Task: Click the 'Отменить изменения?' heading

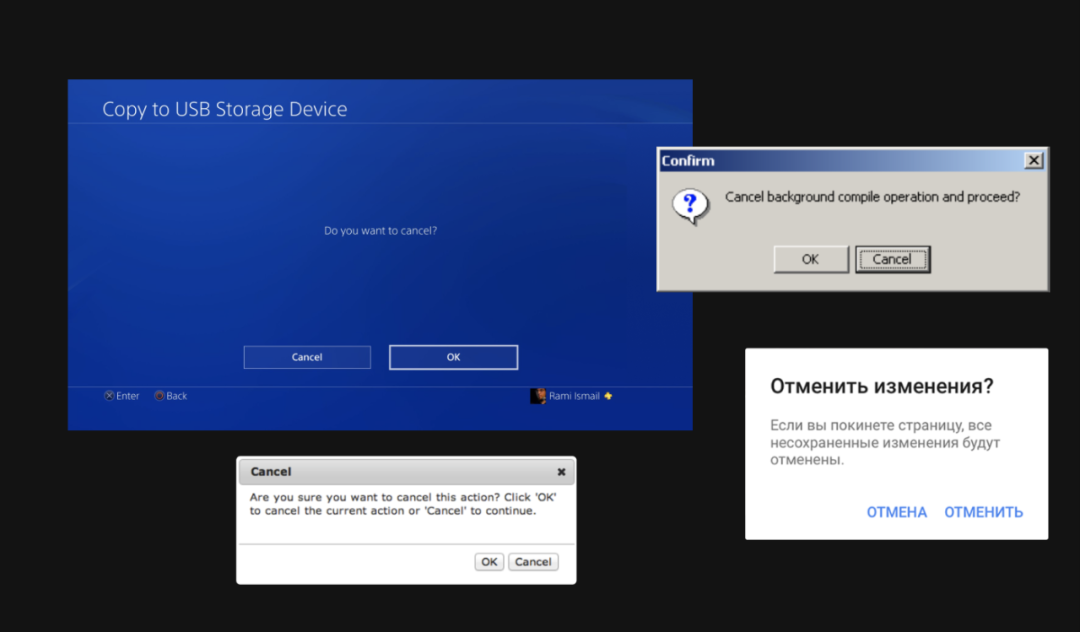Action: pyautogui.click(x=881, y=386)
